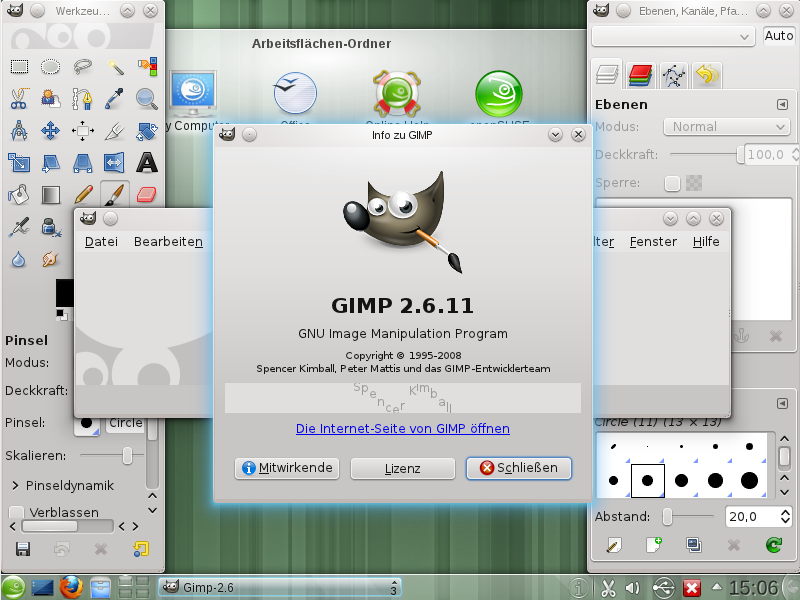Viewport: 800px width, 600px height.
Task: Select the Paths tool
Action: tap(83, 98)
